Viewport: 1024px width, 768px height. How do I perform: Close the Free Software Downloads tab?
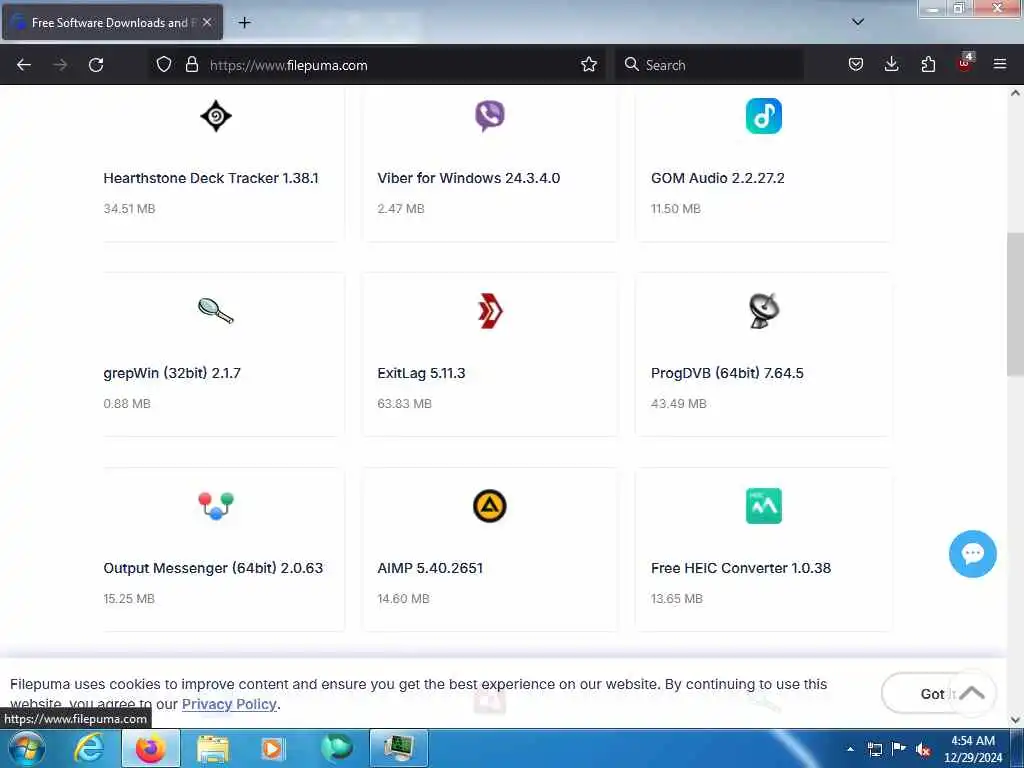207,23
